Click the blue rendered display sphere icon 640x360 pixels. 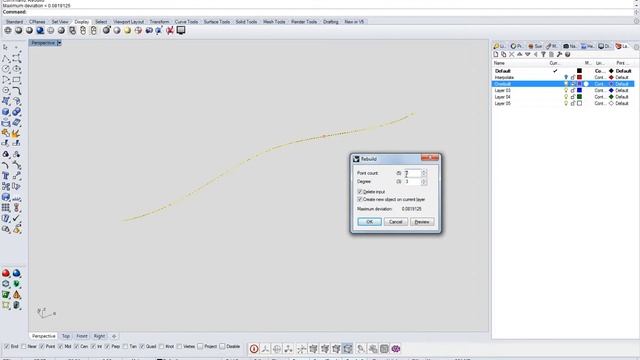[40, 31]
